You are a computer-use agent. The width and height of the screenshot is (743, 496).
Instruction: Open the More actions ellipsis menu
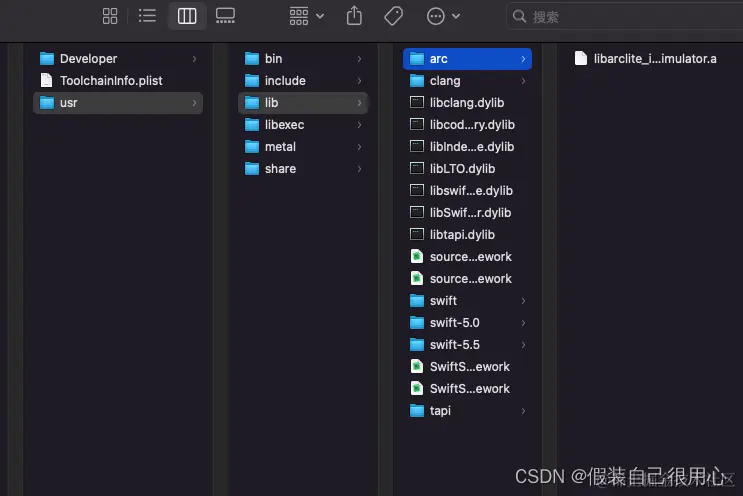pos(443,16)
